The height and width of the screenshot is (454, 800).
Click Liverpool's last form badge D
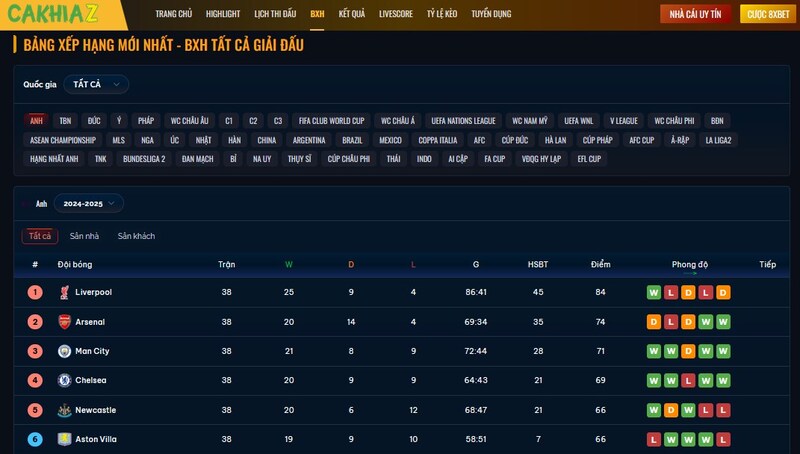723,292
